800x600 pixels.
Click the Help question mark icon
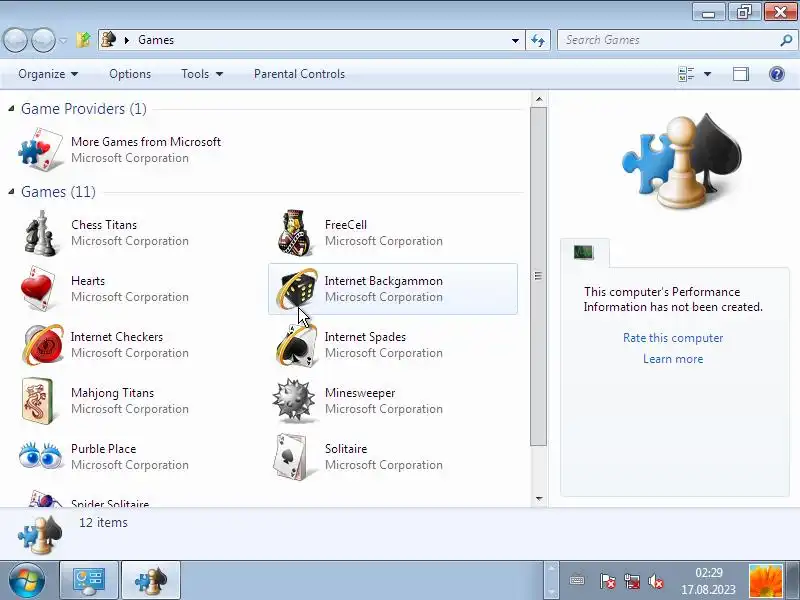pos(776,74)
